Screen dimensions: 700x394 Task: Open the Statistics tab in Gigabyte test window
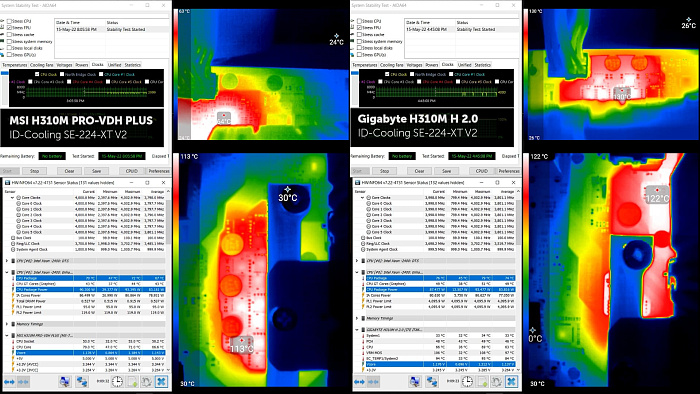coord(483,65)
